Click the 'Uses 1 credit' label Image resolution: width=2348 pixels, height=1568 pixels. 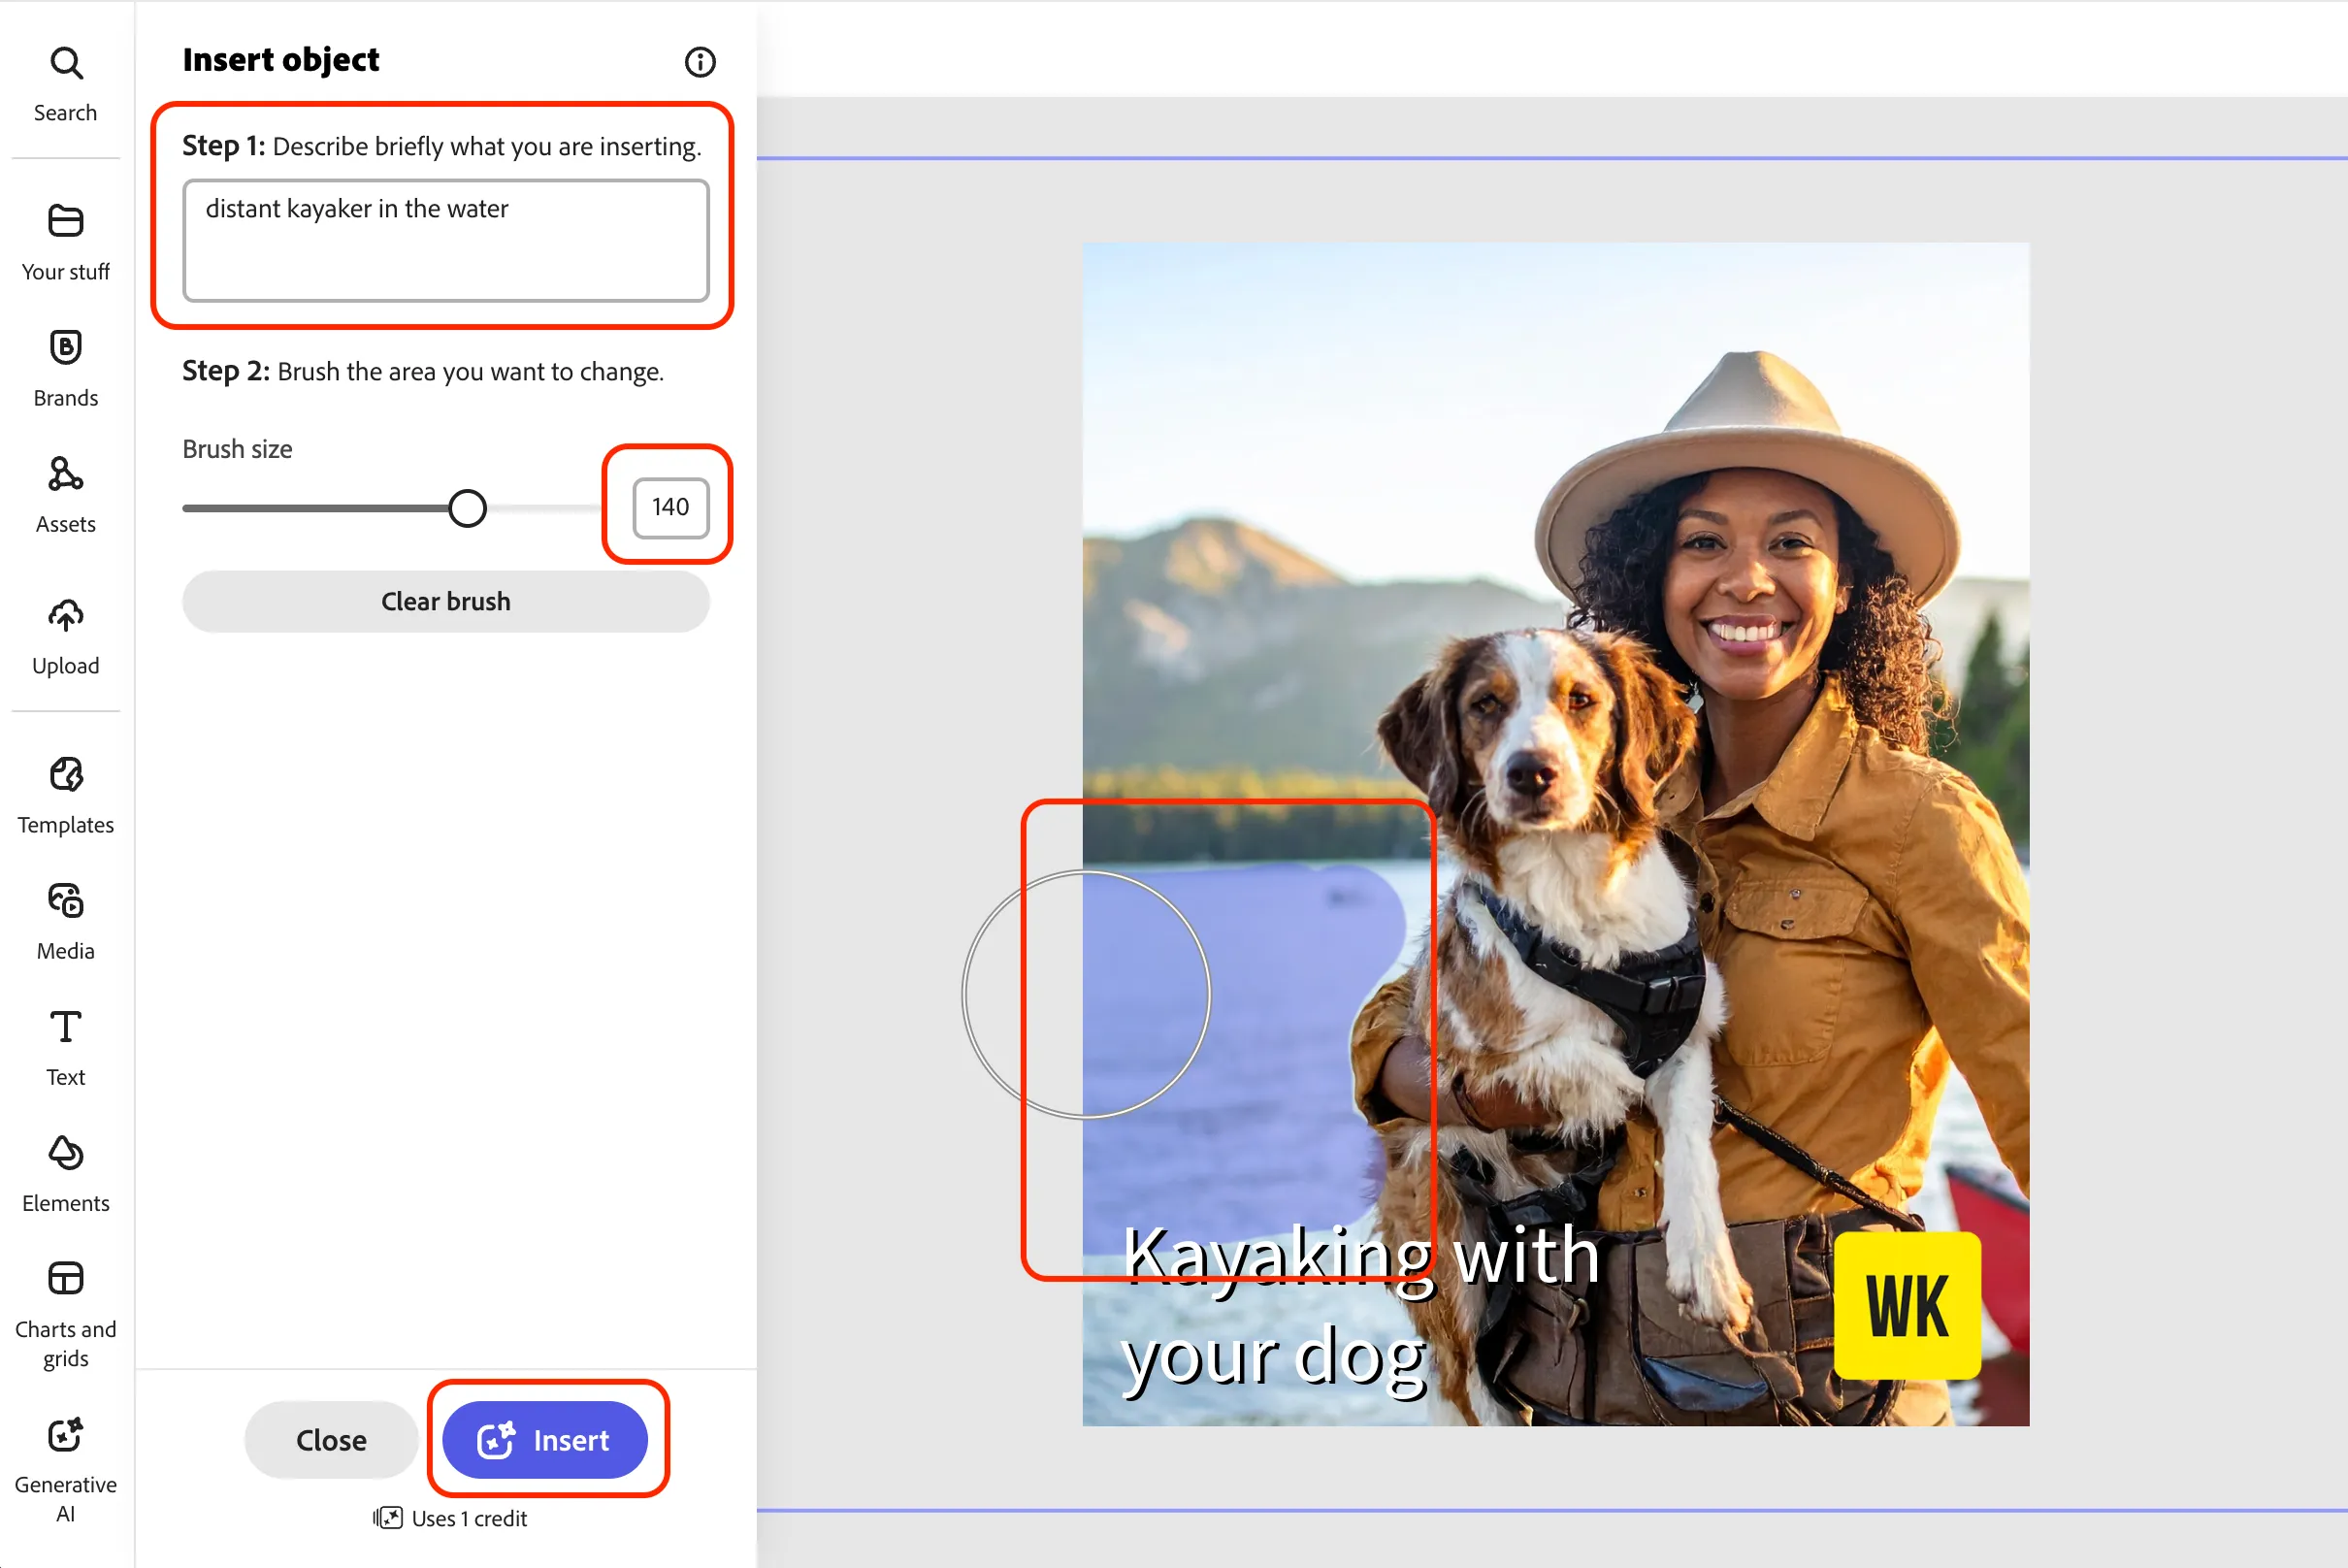pos(469,1518)
